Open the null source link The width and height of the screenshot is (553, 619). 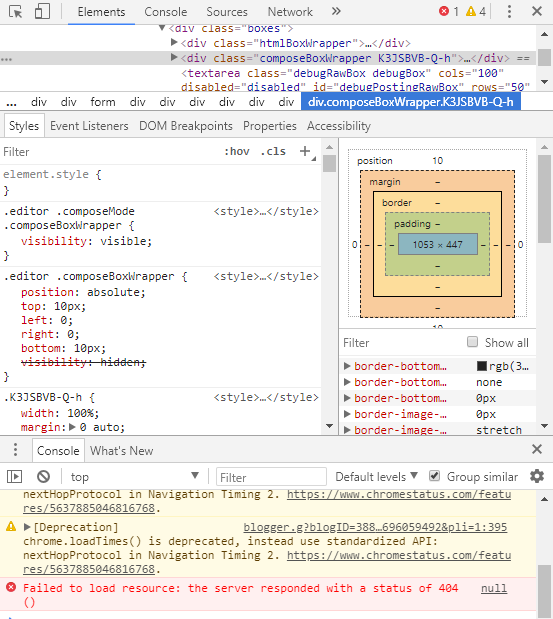click(494, 588)
